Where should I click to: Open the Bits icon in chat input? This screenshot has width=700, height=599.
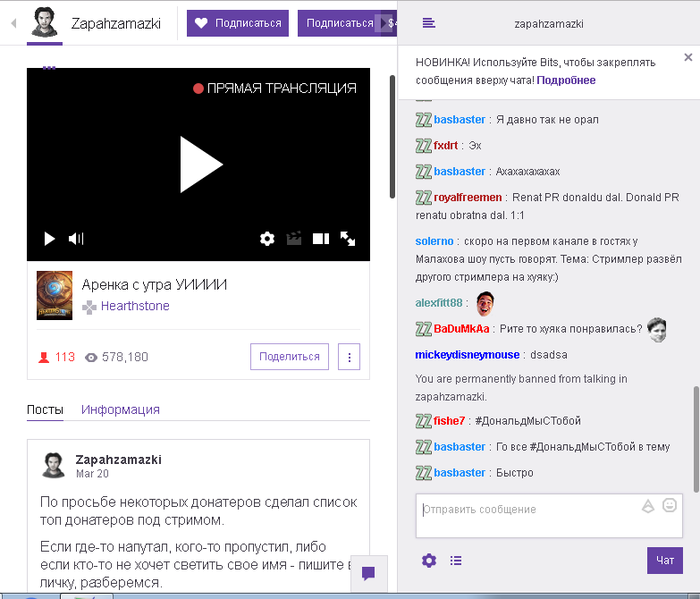click(x=648, y=506)
